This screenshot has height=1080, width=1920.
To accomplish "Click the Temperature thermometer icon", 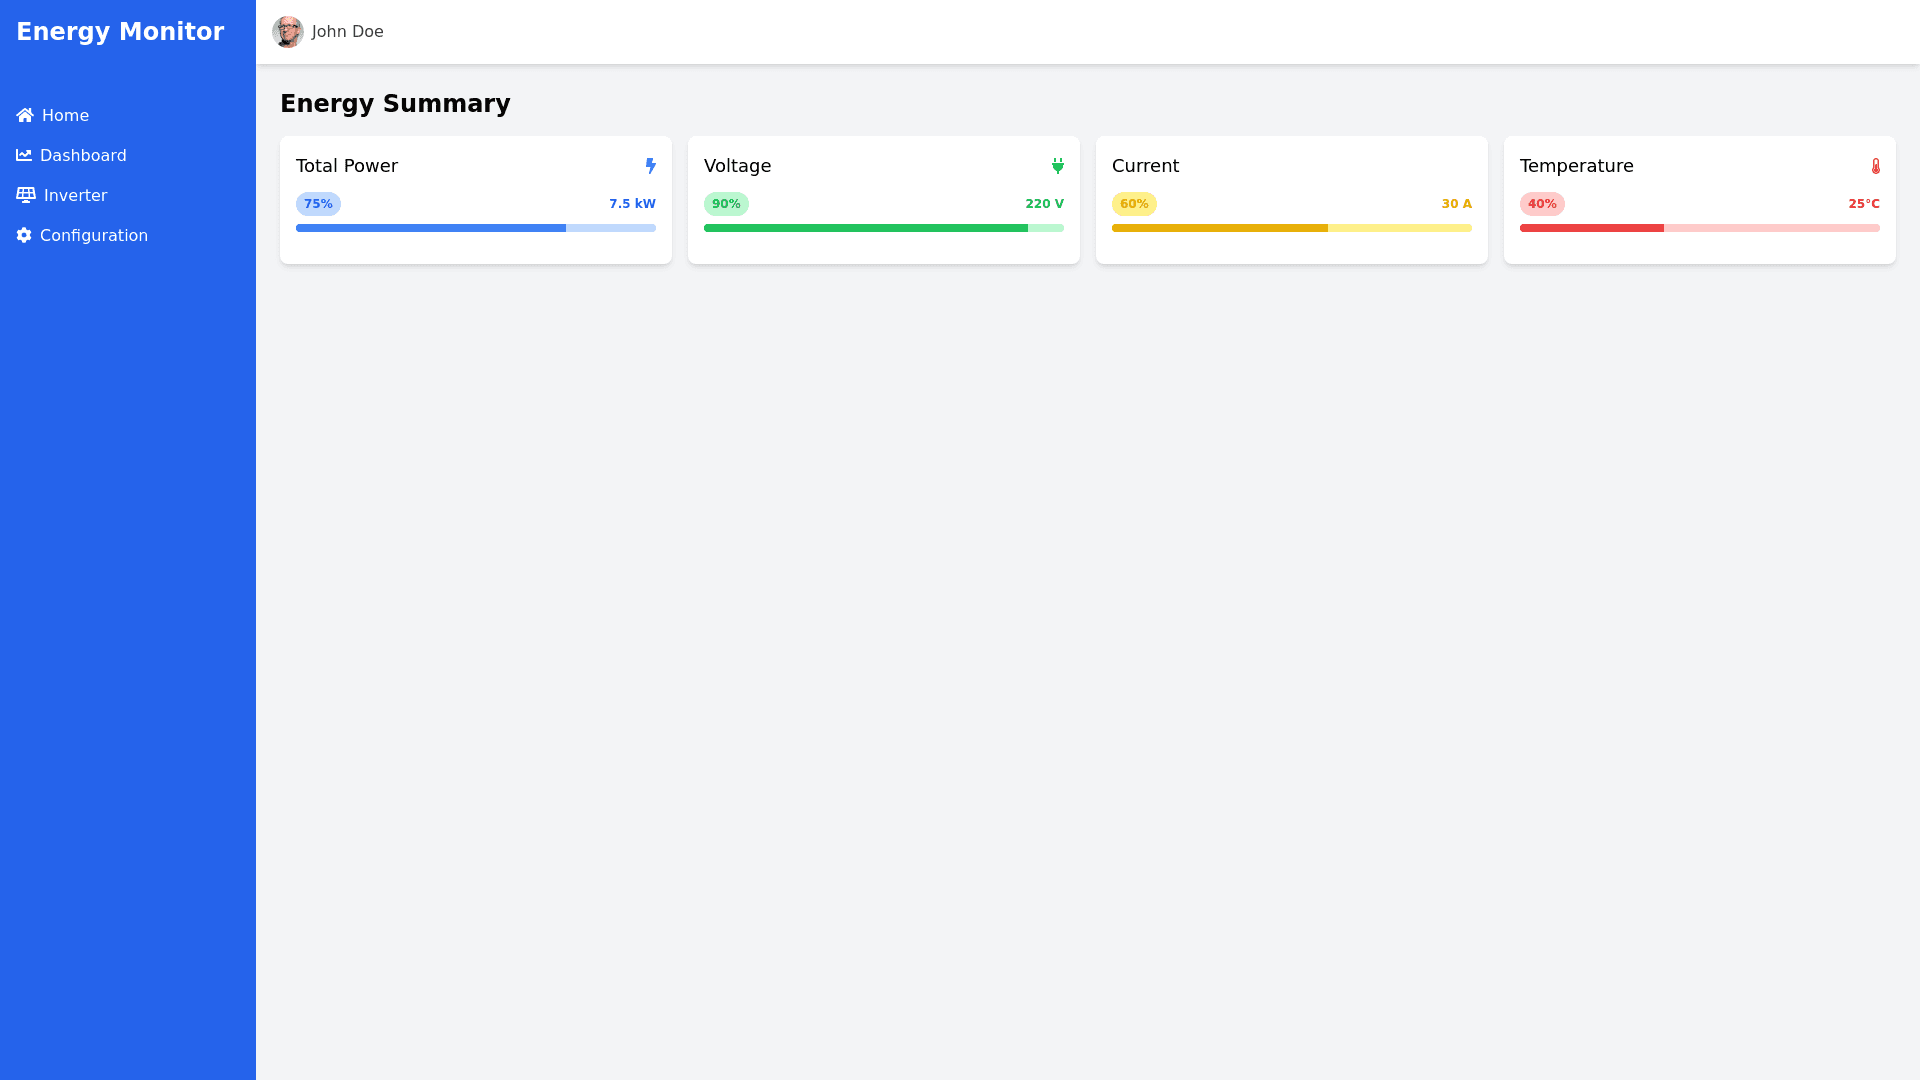I will [x=1875, y=166].
